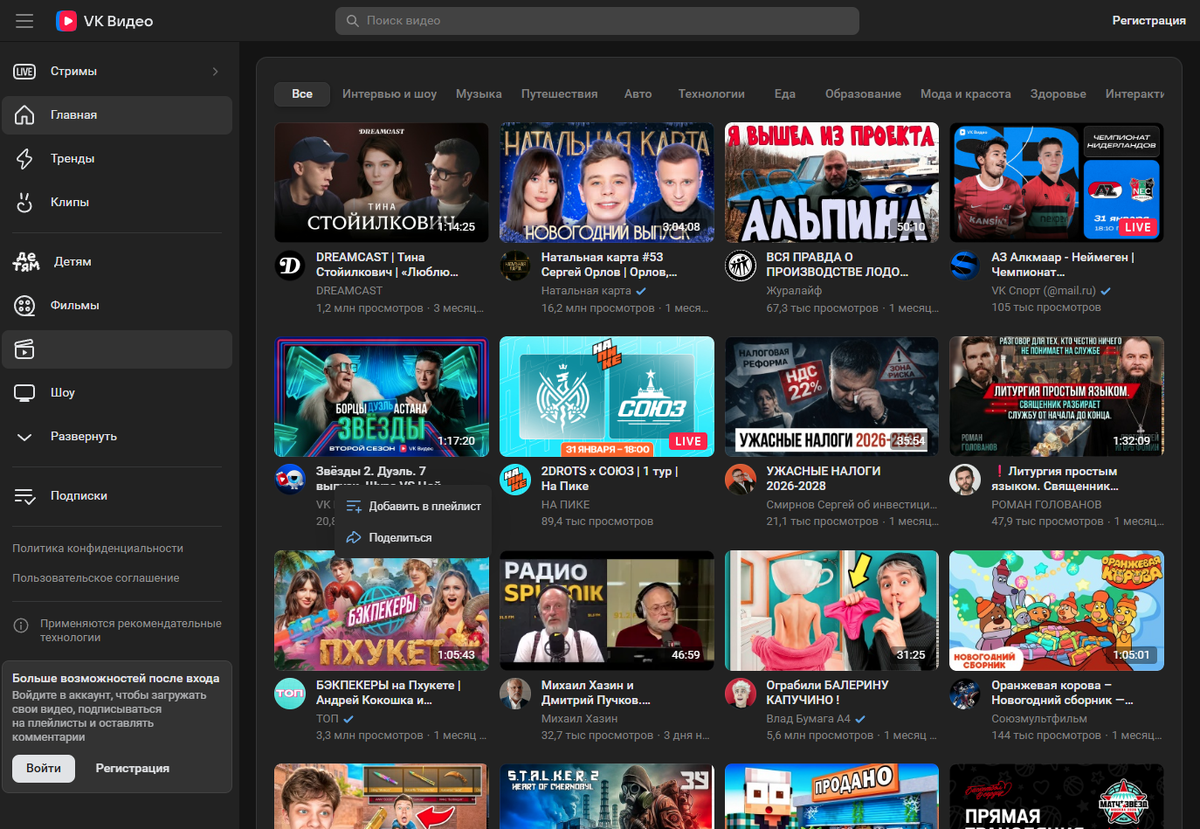The width and height of the screenshot is (1200, 829).
Task: Open Пользовательское соглашение link
Action: pos(96,578)
